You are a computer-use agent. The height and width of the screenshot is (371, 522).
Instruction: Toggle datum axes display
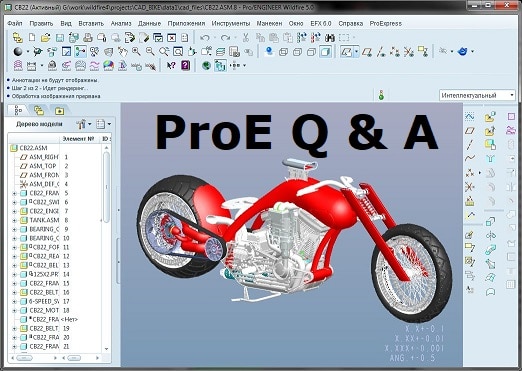click(381, 52)
